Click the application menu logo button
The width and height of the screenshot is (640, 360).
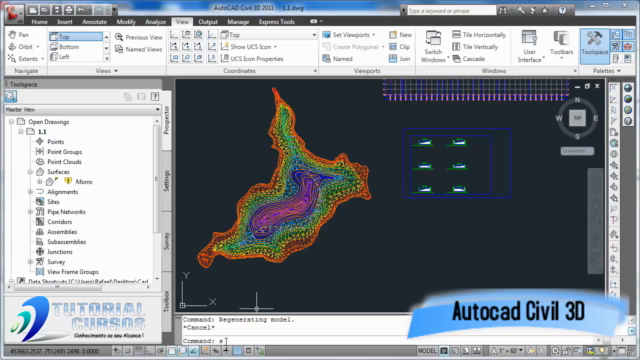click(13, 13)
